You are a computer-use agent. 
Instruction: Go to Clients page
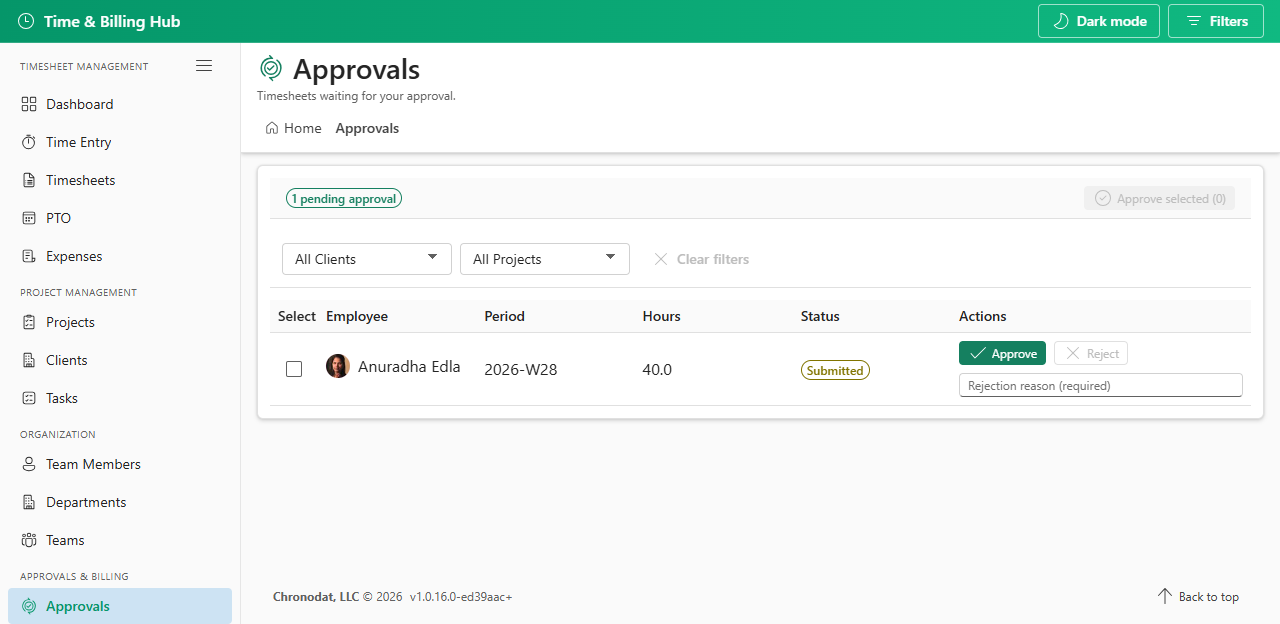pos(120,360)
